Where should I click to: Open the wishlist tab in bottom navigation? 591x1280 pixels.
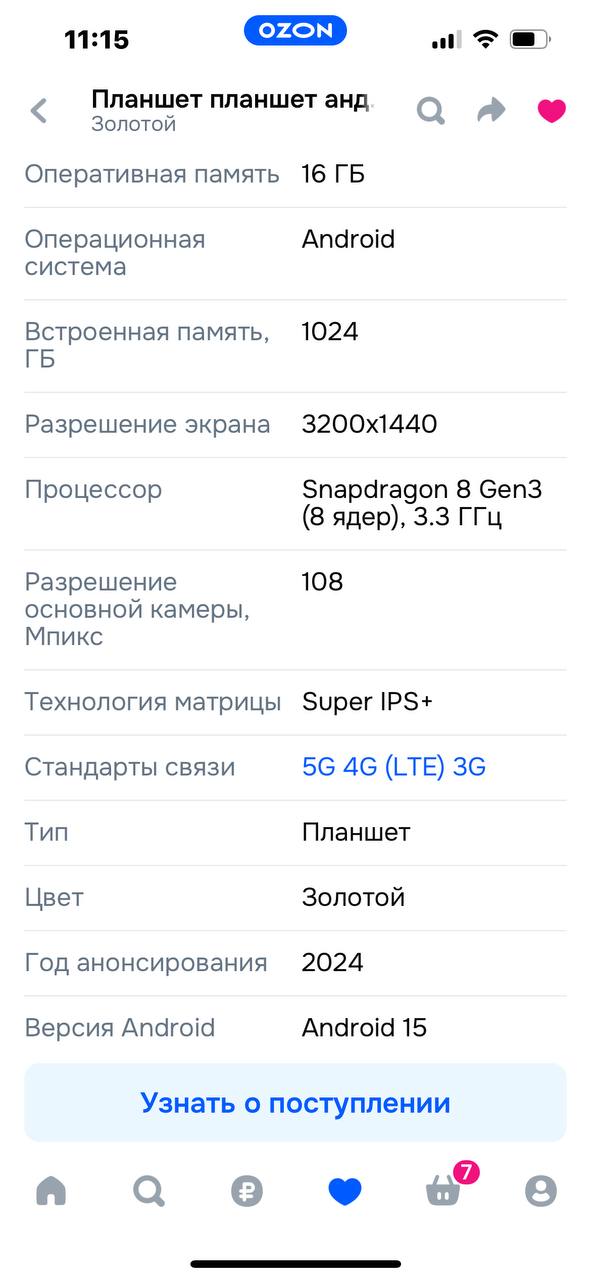click(344, 1191)
